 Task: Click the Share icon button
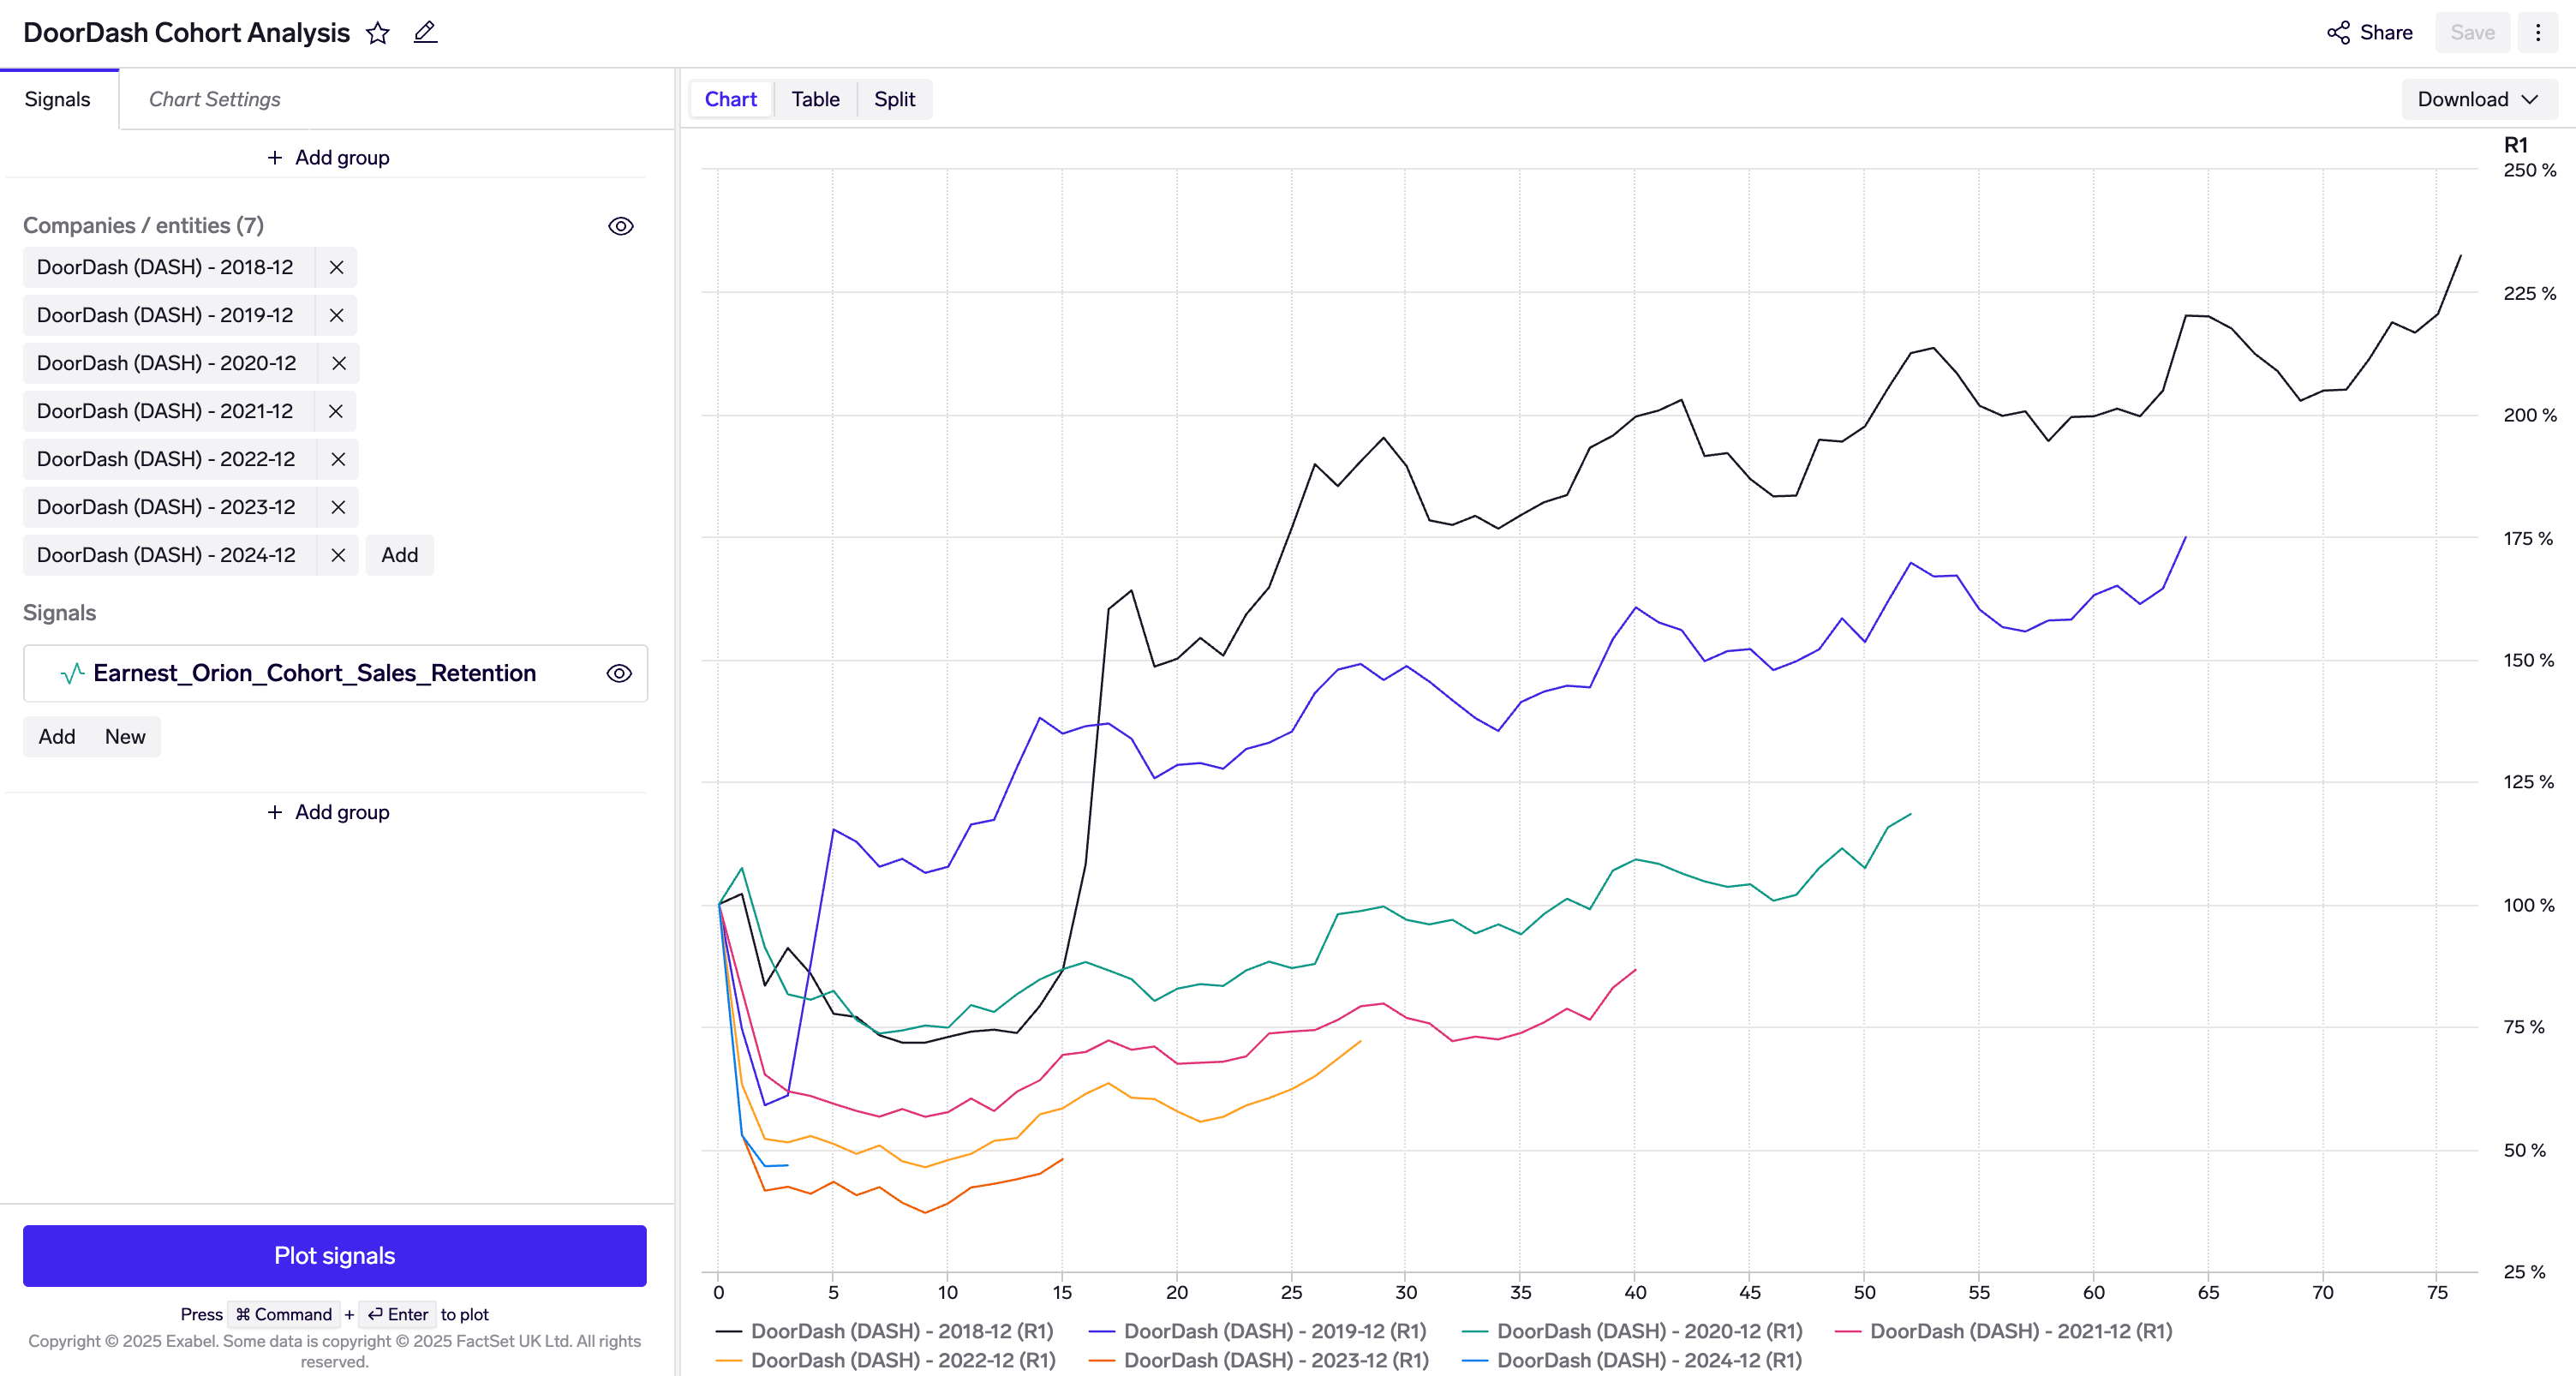pyautogui.click(x=2338, y=33)
